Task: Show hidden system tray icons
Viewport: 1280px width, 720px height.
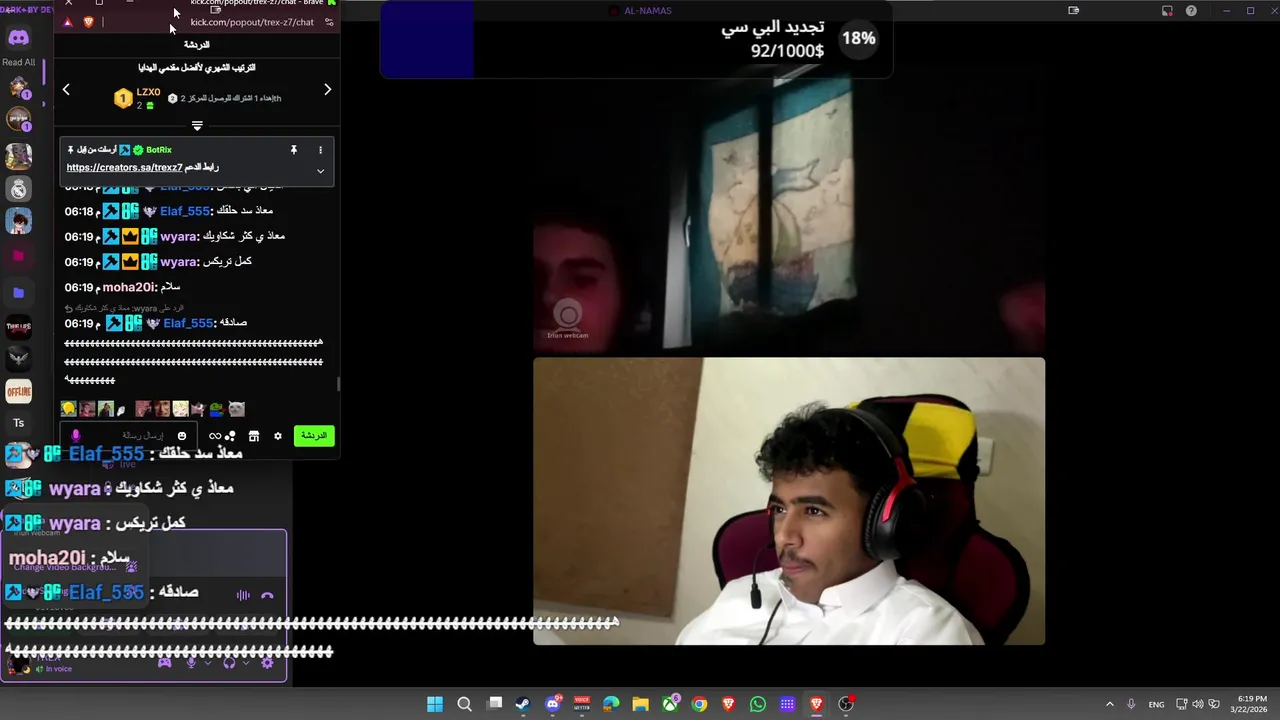Action: coord(1109,704)
